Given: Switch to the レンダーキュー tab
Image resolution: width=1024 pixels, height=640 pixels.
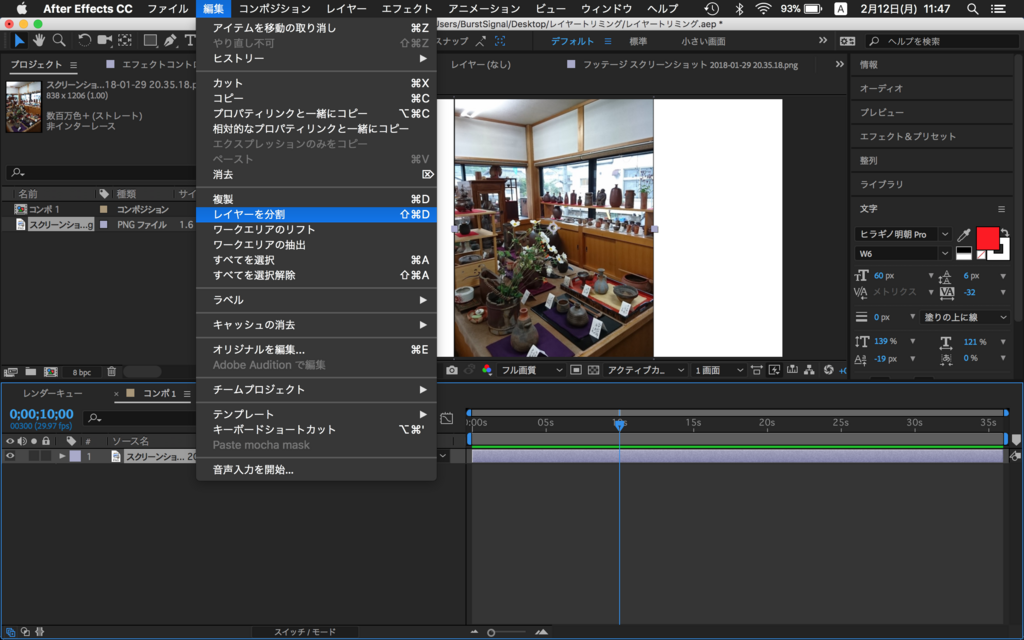Looking at the screenshot, I should tap(52, 393).
